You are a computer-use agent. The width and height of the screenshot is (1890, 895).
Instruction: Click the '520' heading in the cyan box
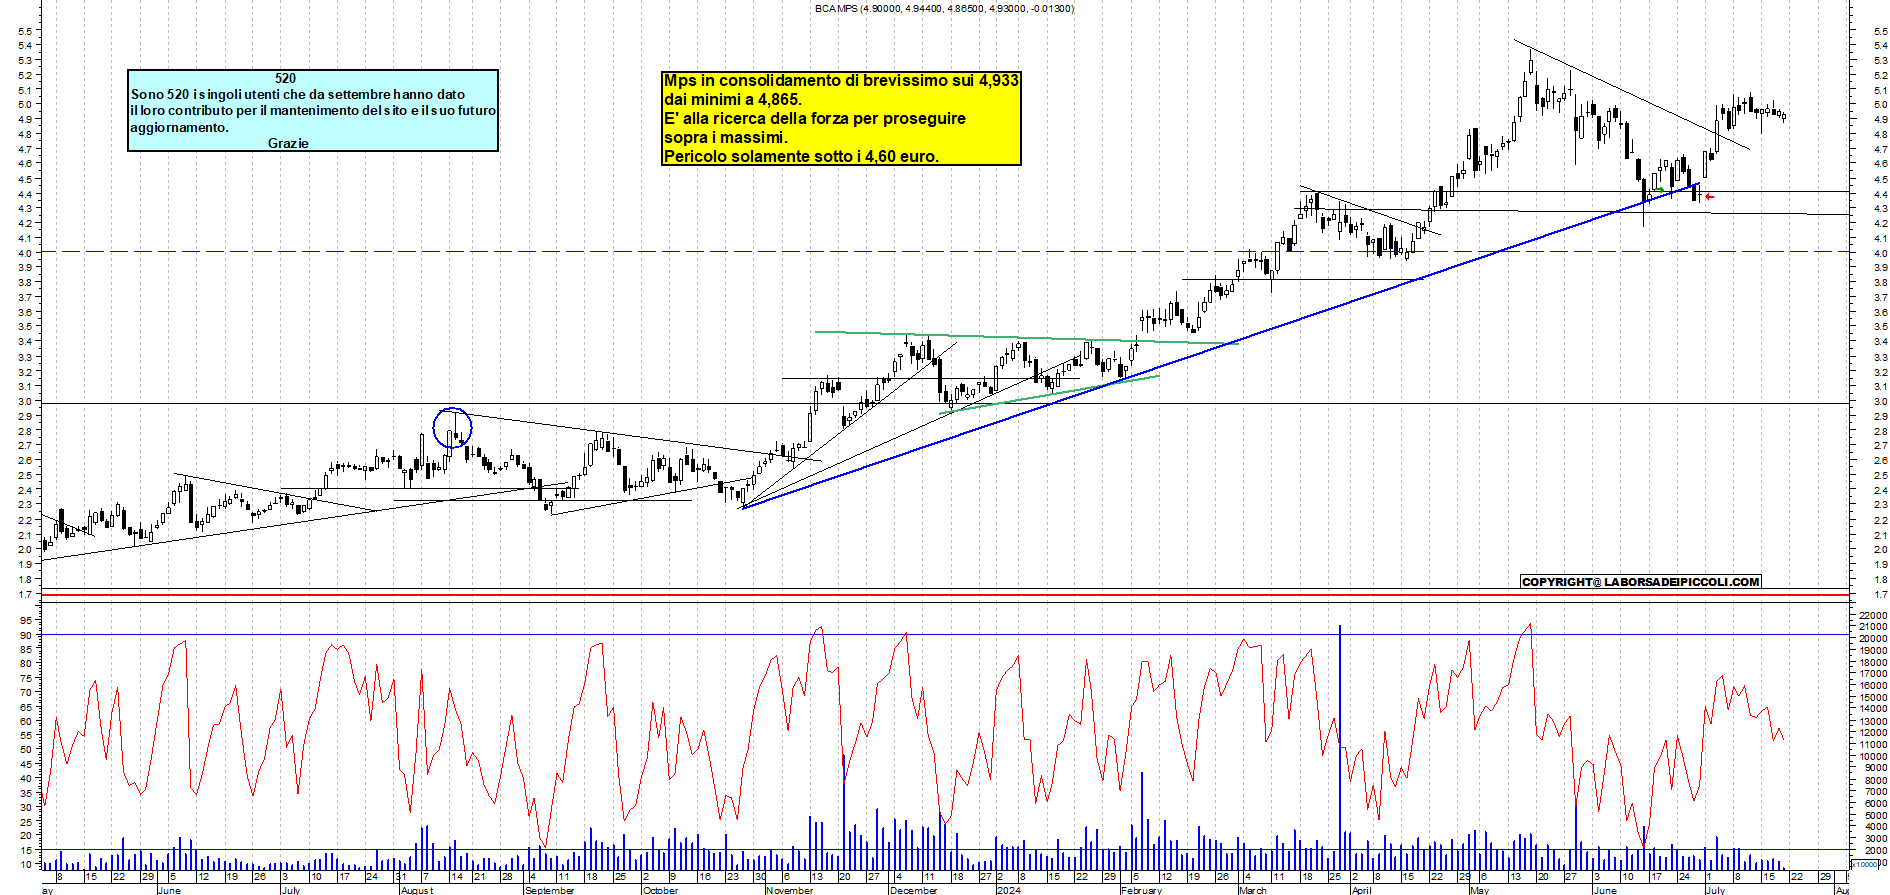(x=286, y=78)
